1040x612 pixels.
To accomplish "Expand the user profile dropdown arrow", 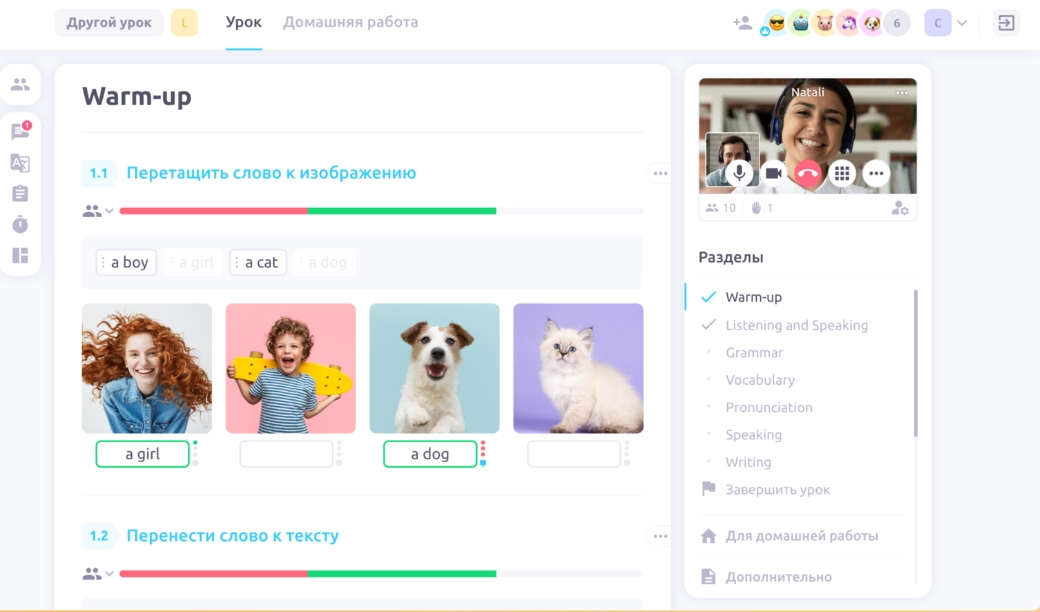I will coord(962,23).
